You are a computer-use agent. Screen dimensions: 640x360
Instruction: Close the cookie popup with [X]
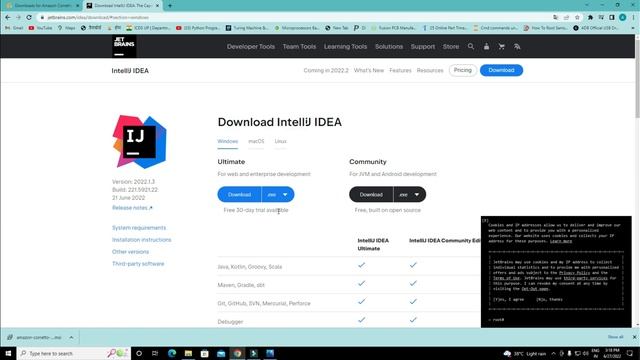pos(485,220)
